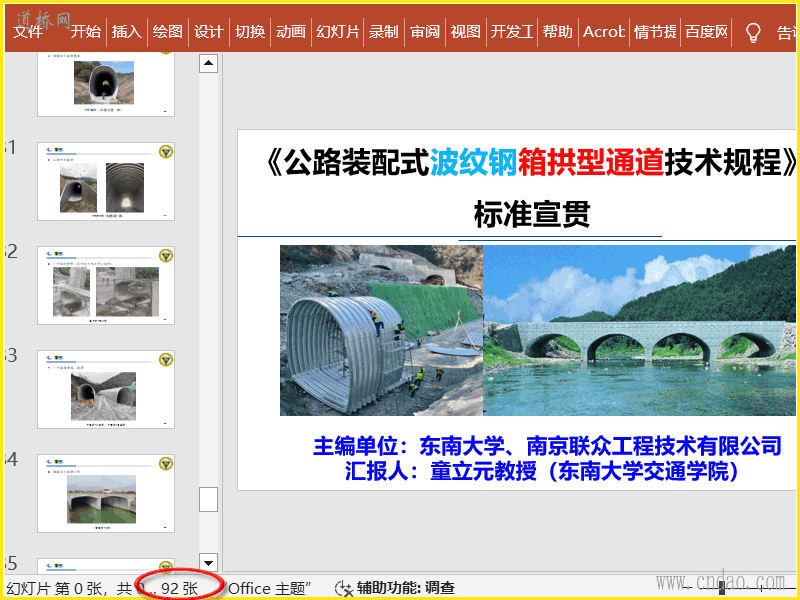The image size is (800, 600).
Task: Switch to the 切换 ribbon tab
Action: (x=249, y=32)
